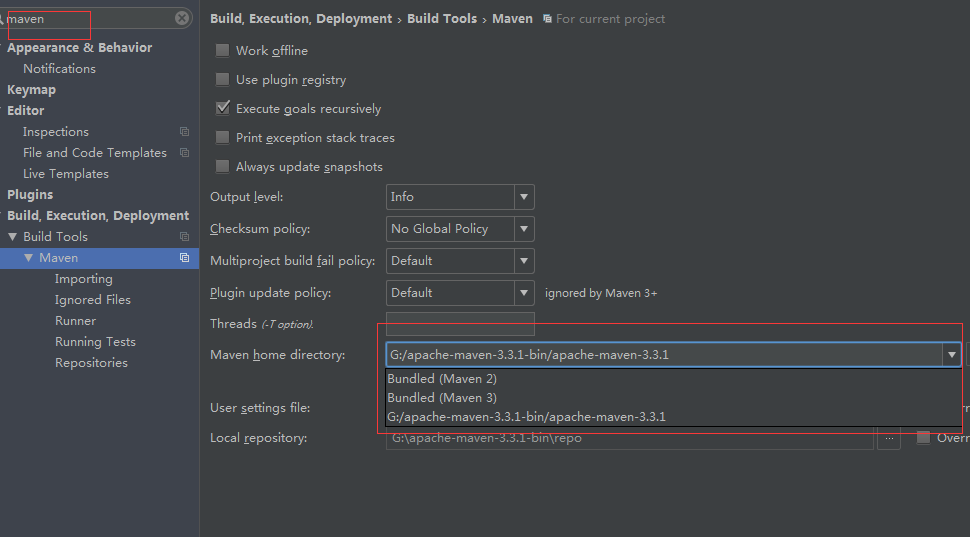Select Bundled (Maven 2) option
Image resolution: width=970 pixels, height=537 pixels.
coord(674,379)
